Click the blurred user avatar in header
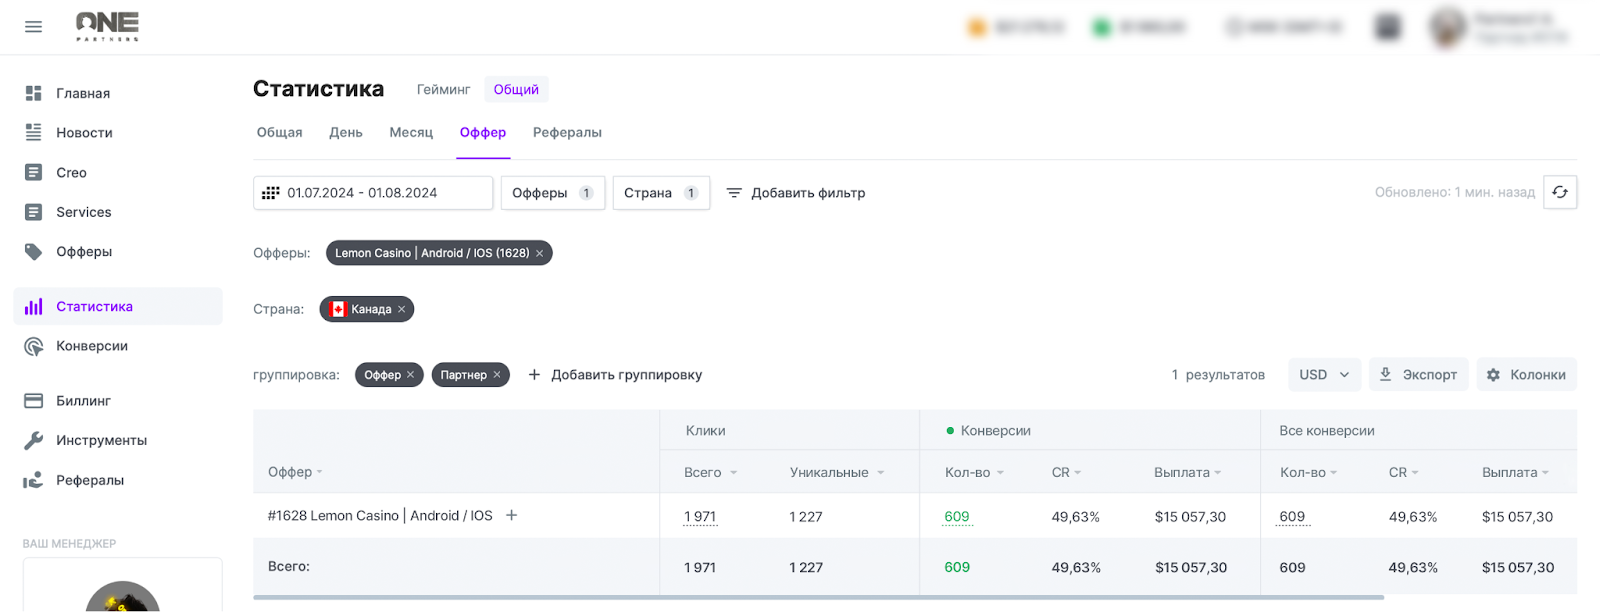Image resolution: width=1600 pixels, height=612 pixels. [x=1447, y=27]
